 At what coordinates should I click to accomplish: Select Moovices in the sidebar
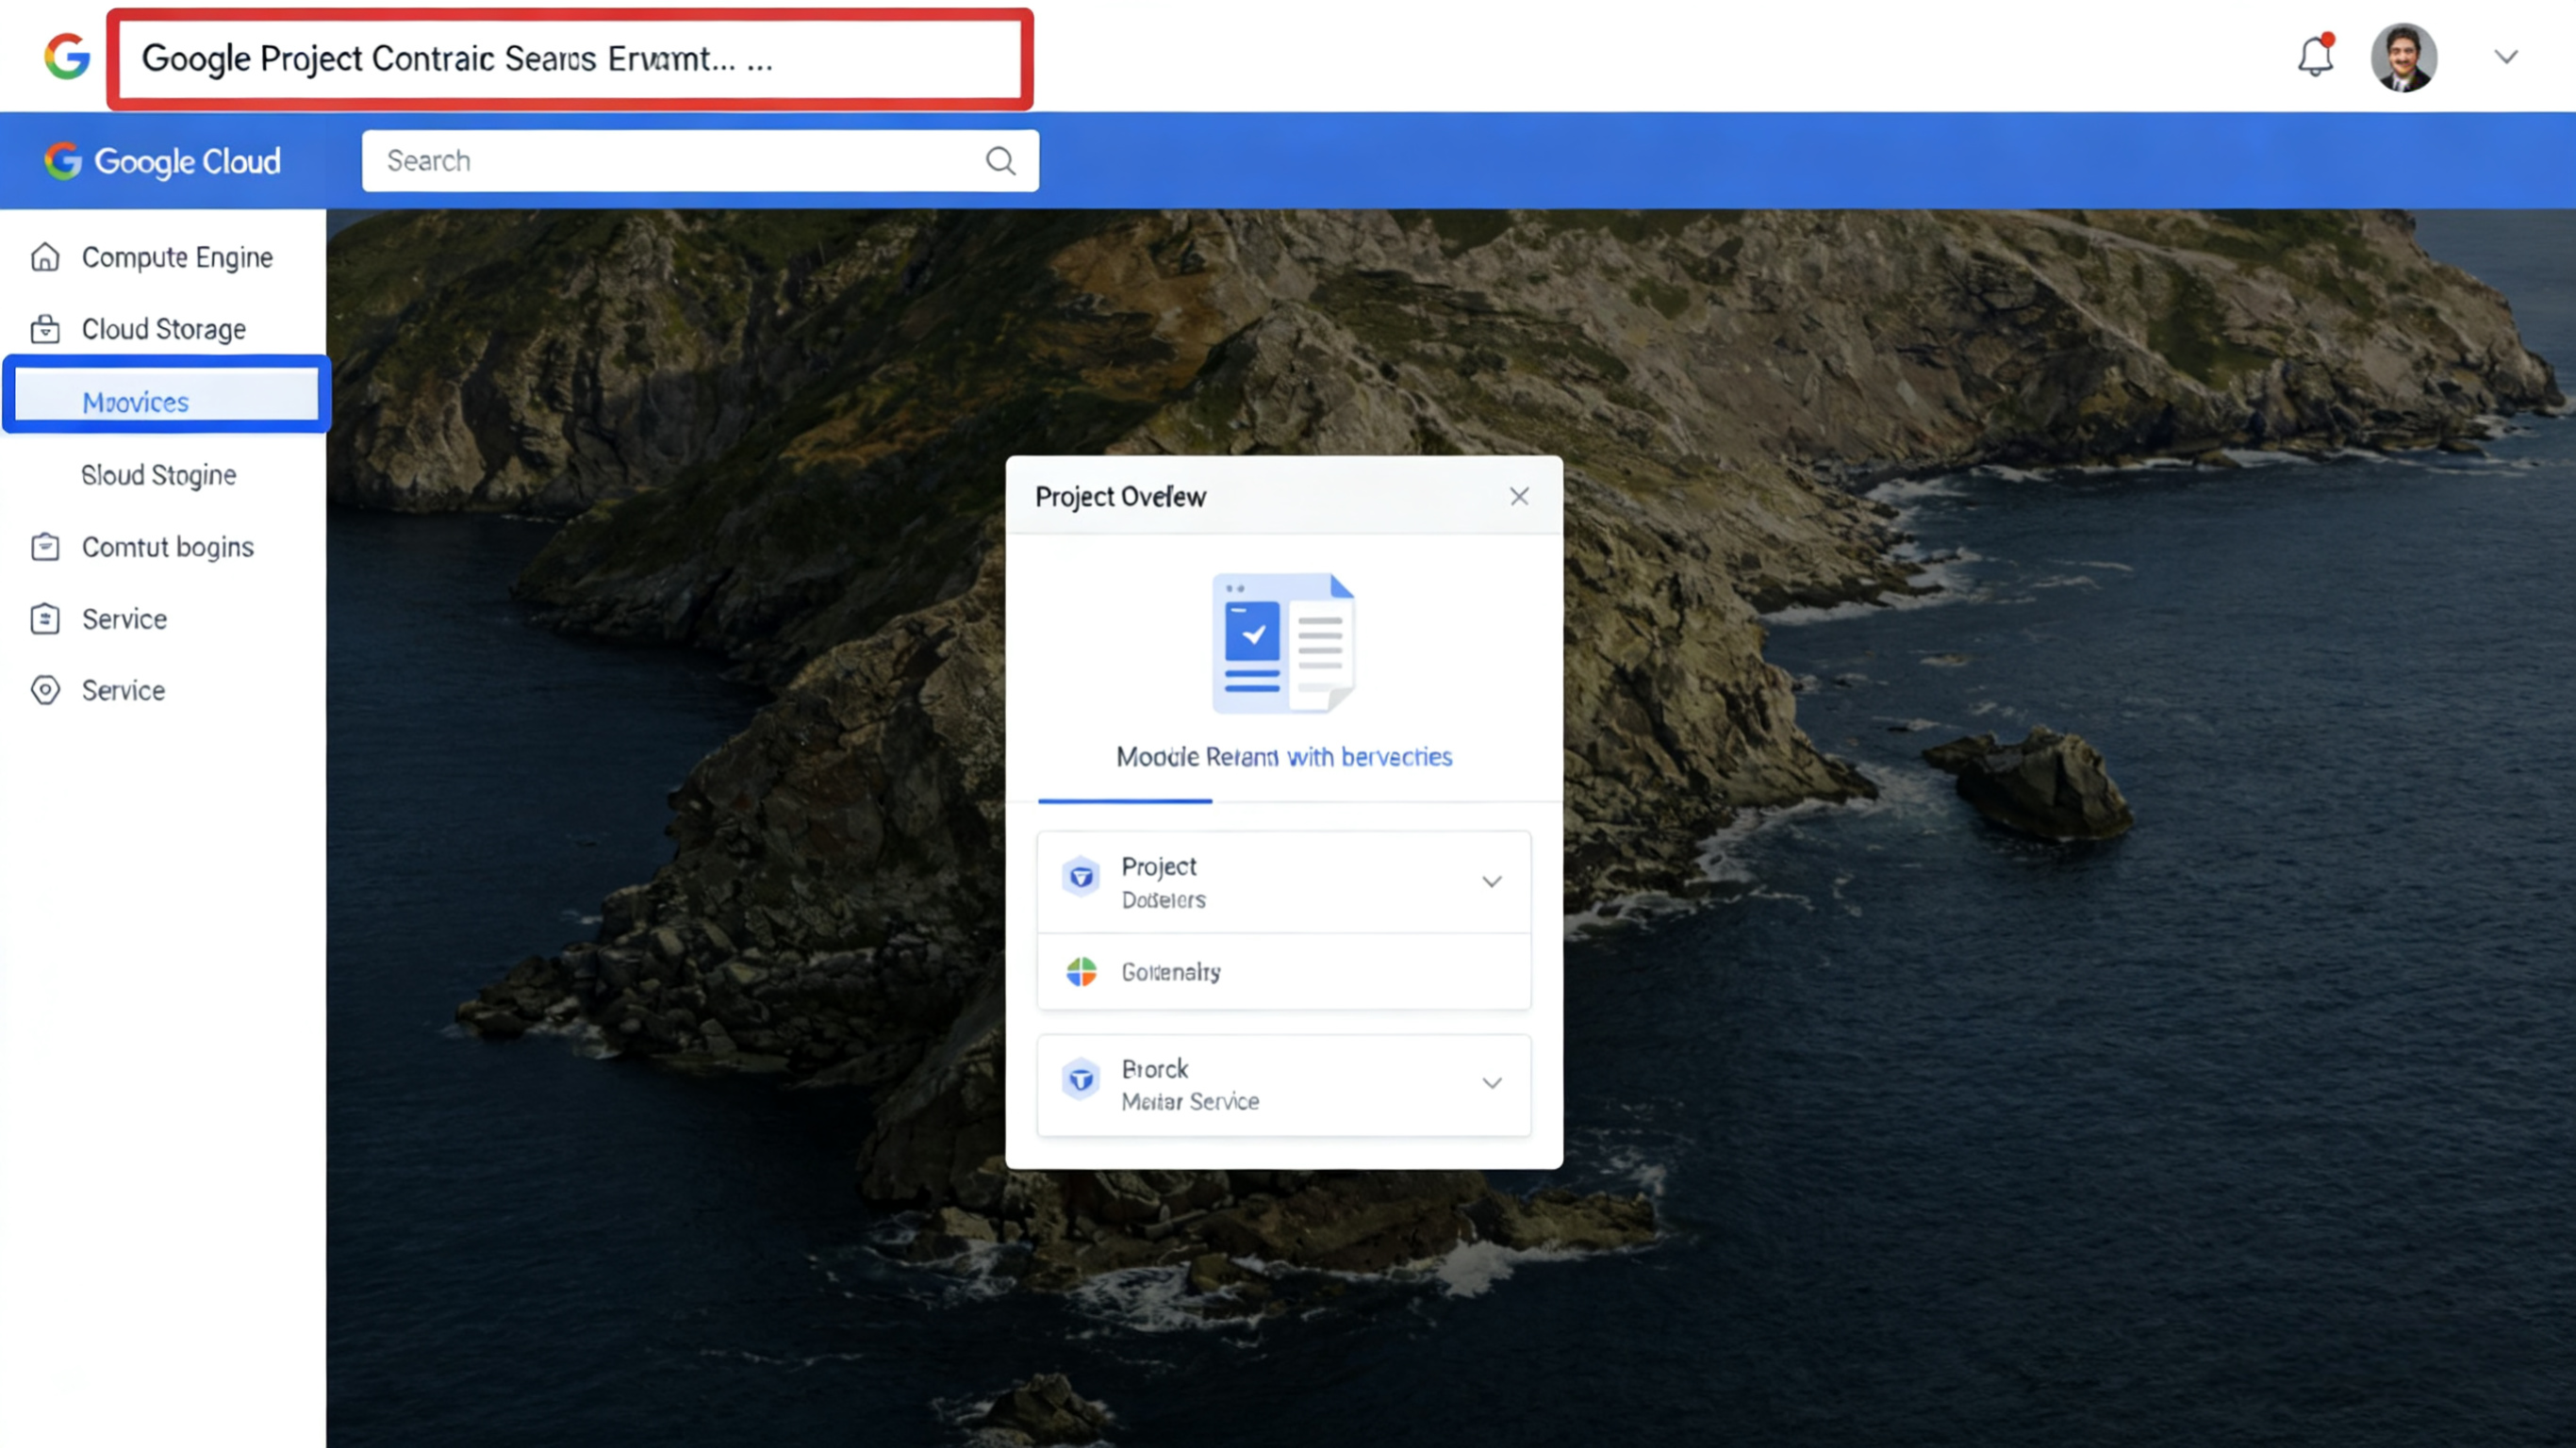tap(136, 402)
